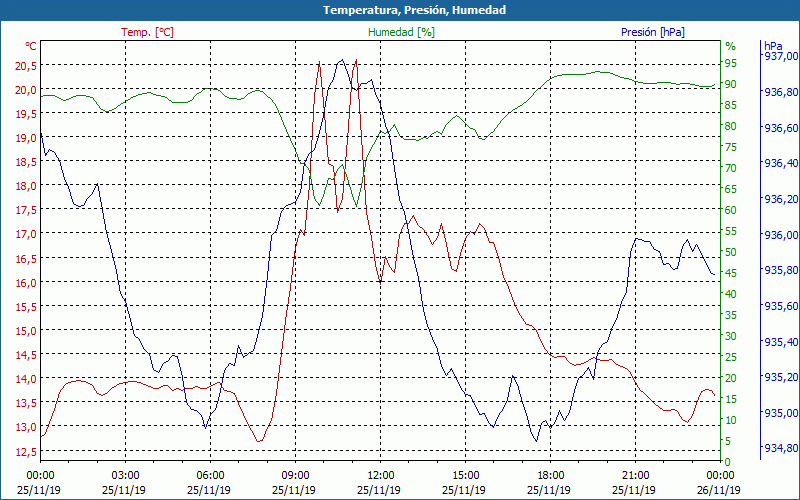800x500 pixels.
Task: Click the 935,20 pressure axis value
Action: click(x=781, y=377)
